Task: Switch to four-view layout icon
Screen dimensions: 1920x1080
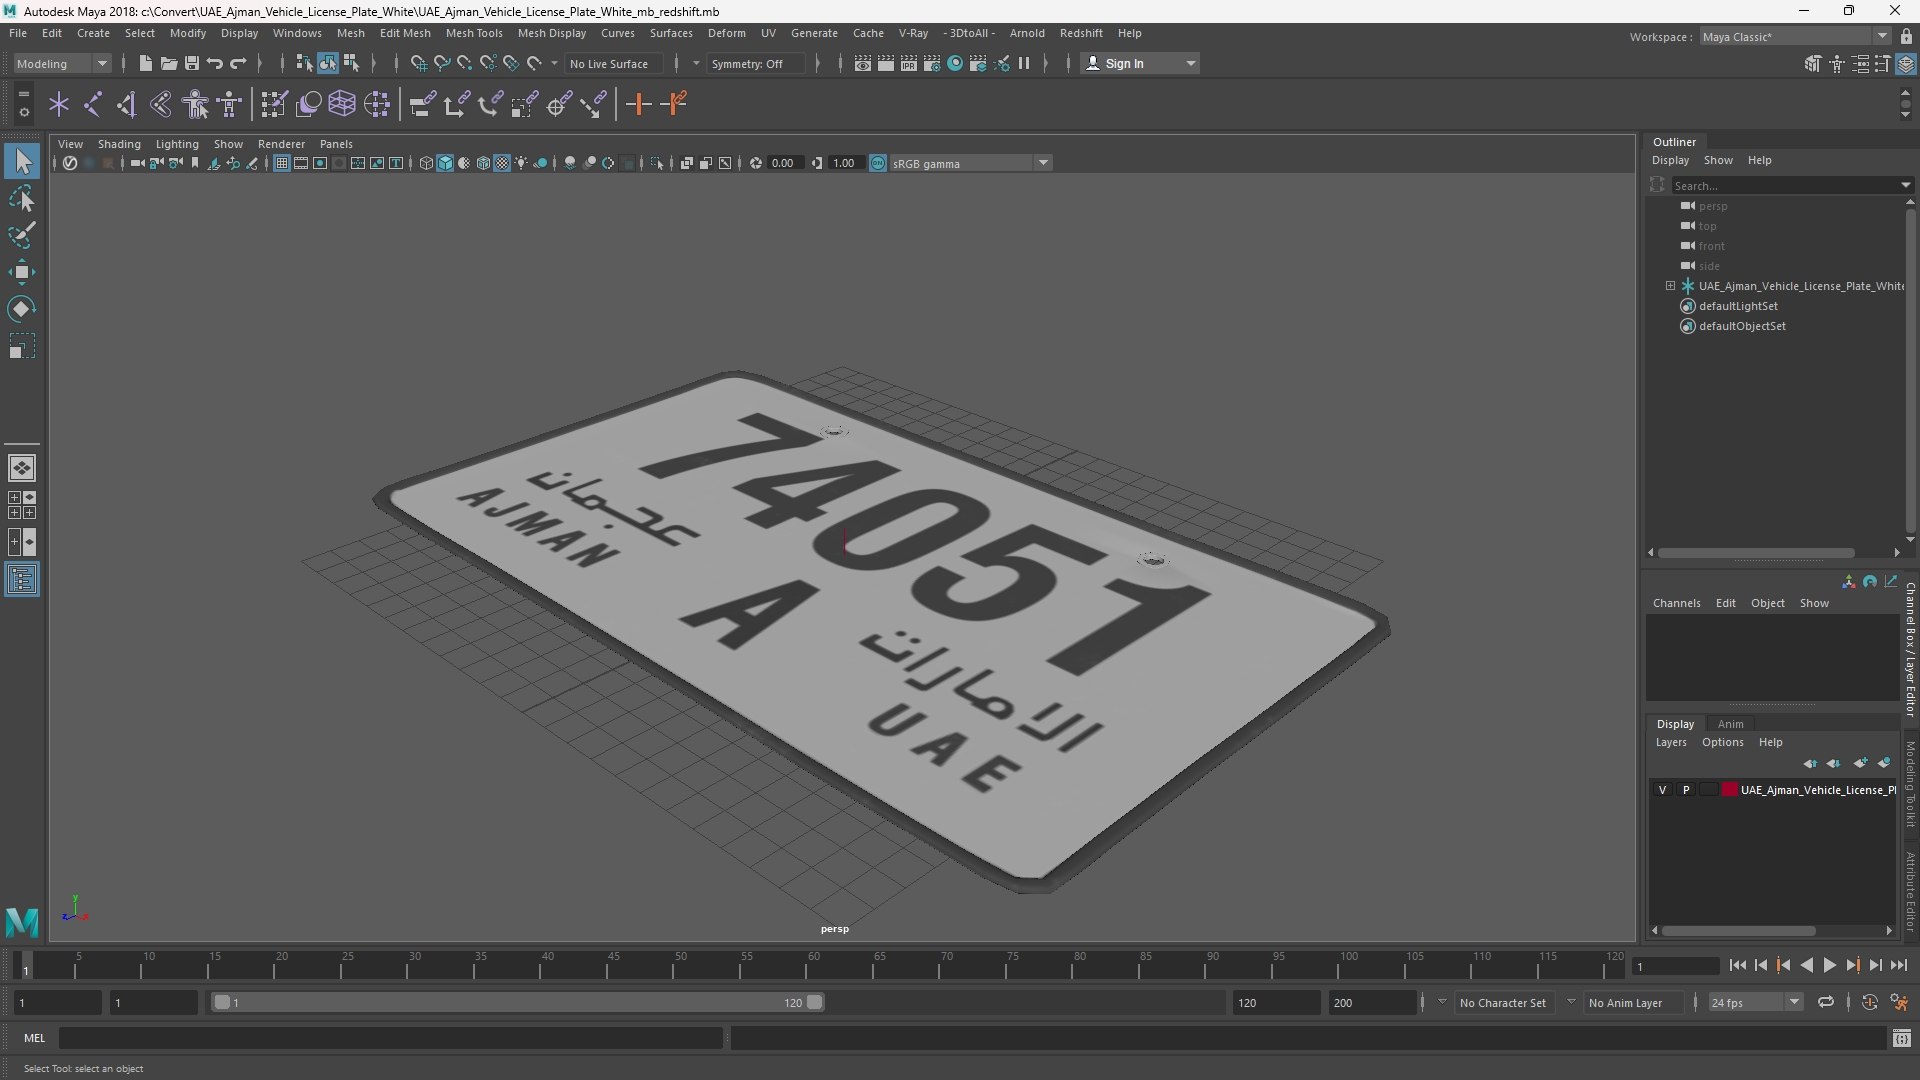Action: click(22, 505)
